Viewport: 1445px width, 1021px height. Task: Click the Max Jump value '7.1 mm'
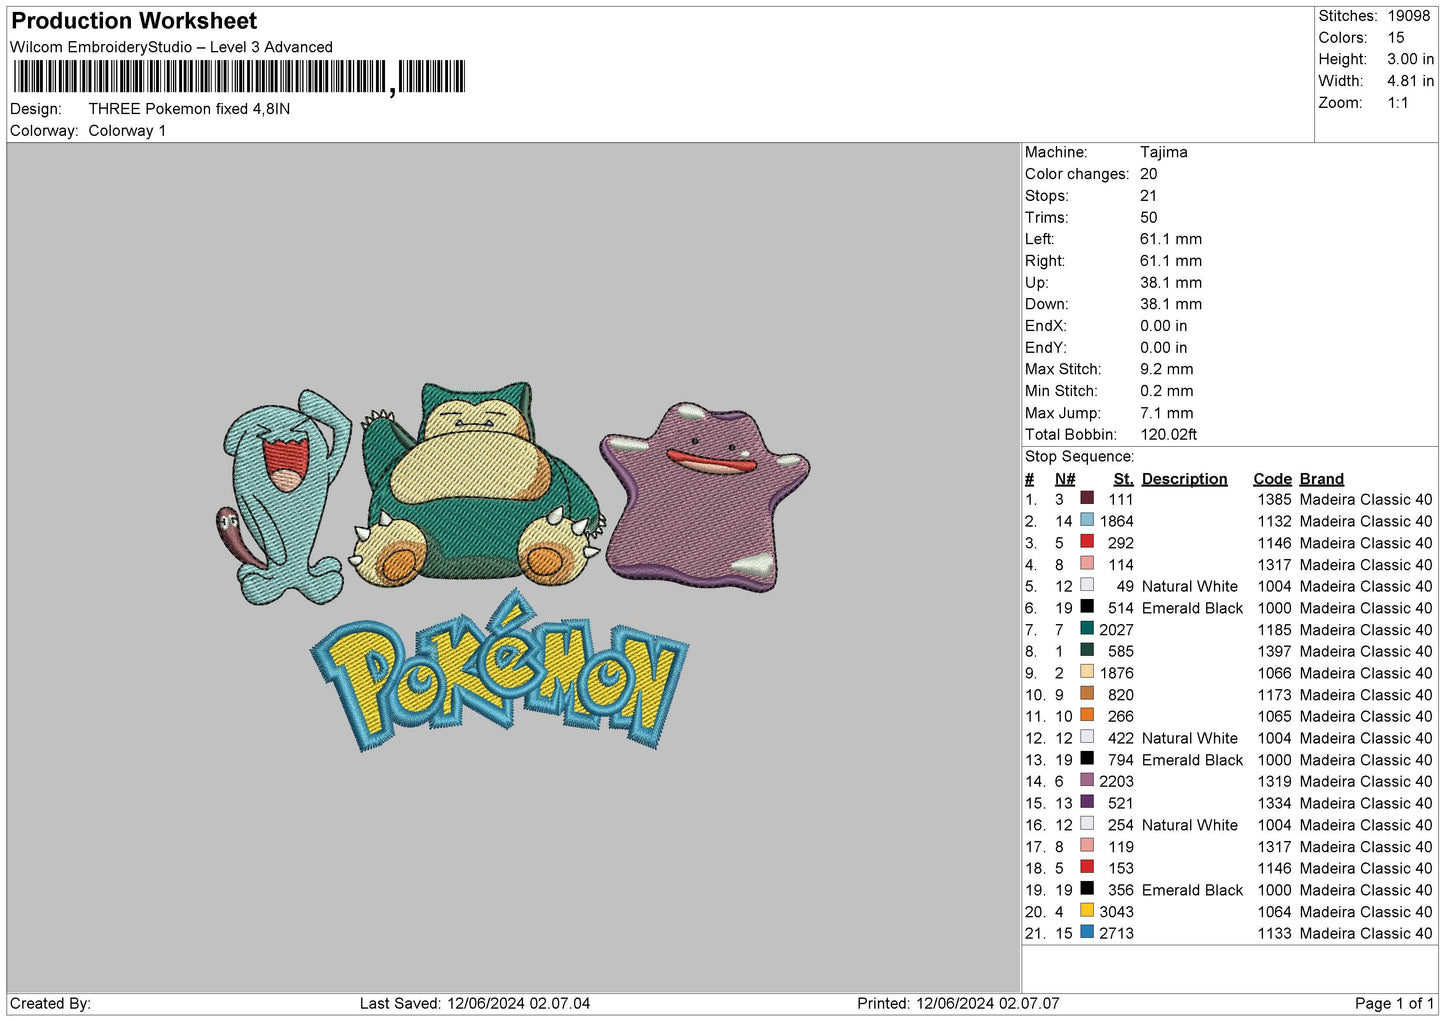1167,413
